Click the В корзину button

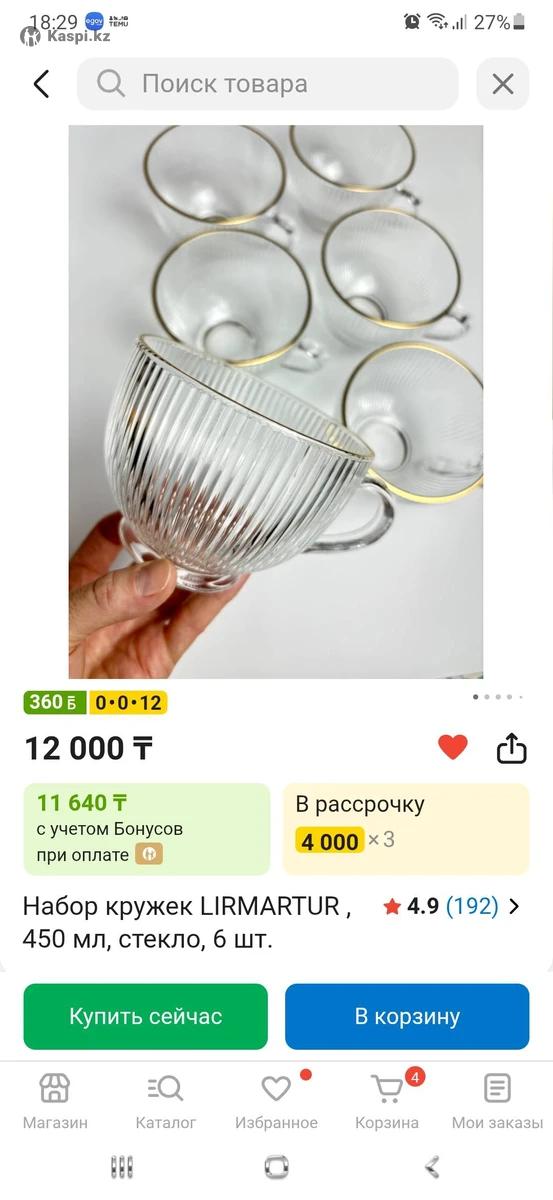click(407, 1017)
